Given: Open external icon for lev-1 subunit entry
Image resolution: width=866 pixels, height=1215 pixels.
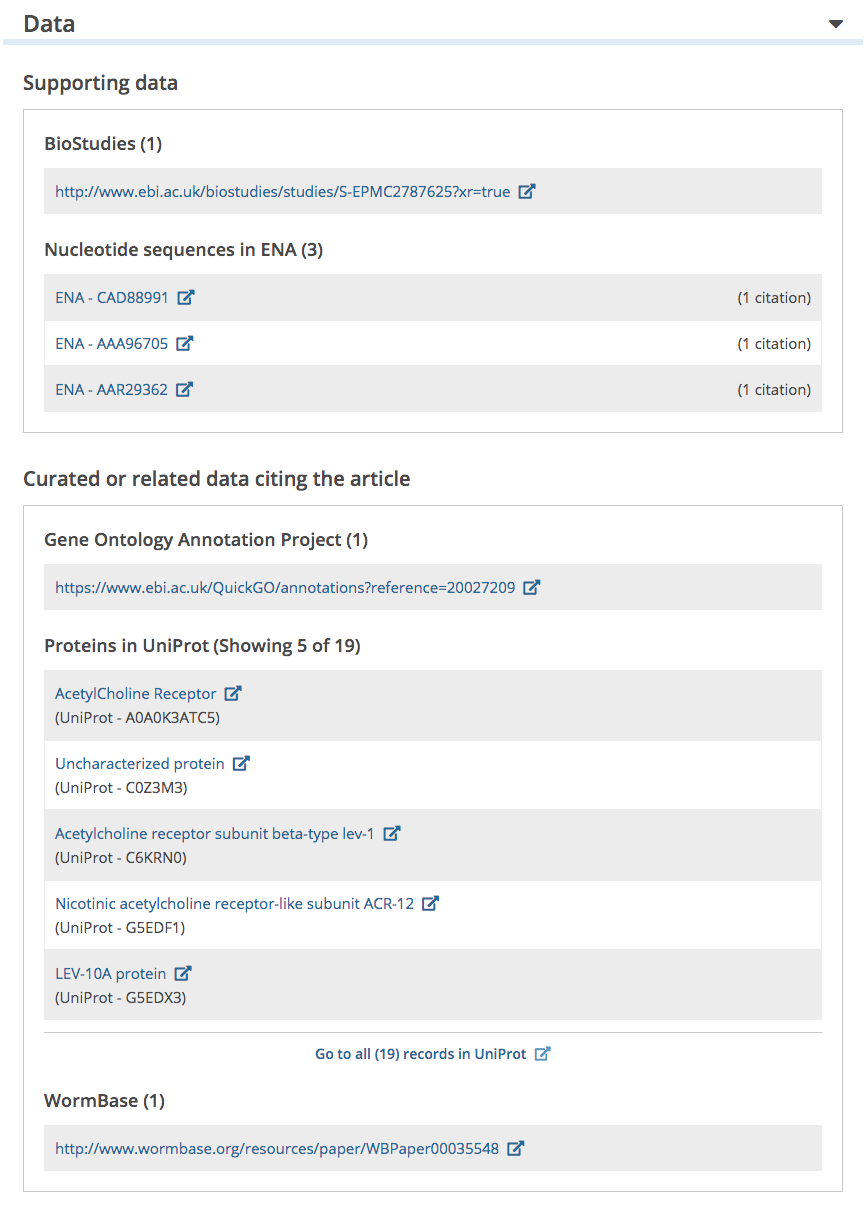Looking at the screenshot, I should coord(392,832).
